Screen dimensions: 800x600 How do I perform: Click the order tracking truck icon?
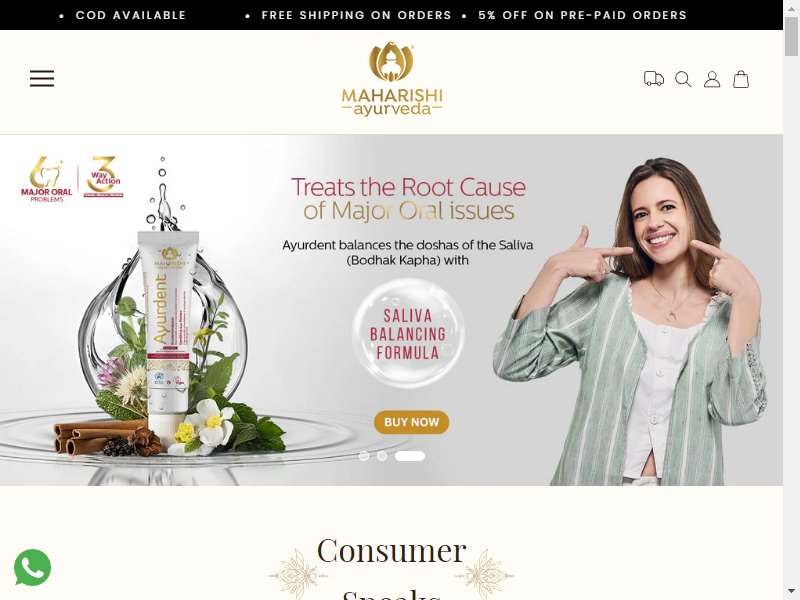click(654, 79)
